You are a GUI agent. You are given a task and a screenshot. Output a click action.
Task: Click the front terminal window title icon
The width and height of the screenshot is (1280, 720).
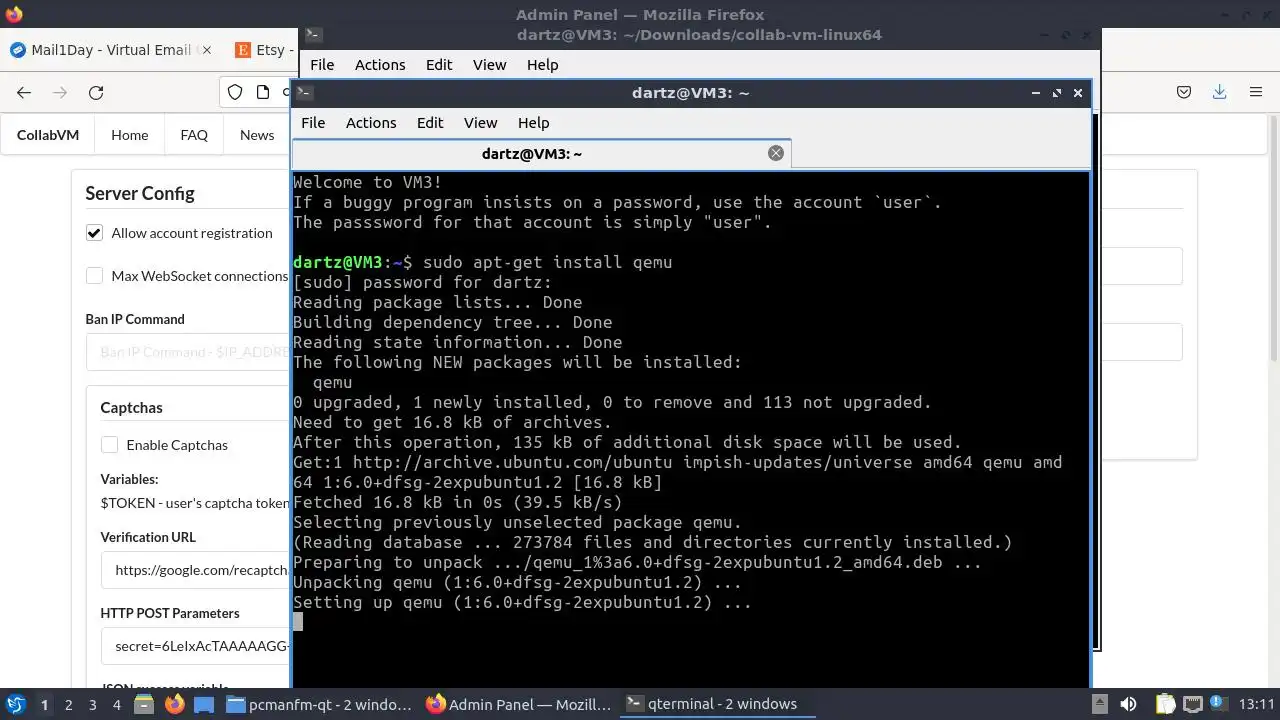[x=304, y=92]
